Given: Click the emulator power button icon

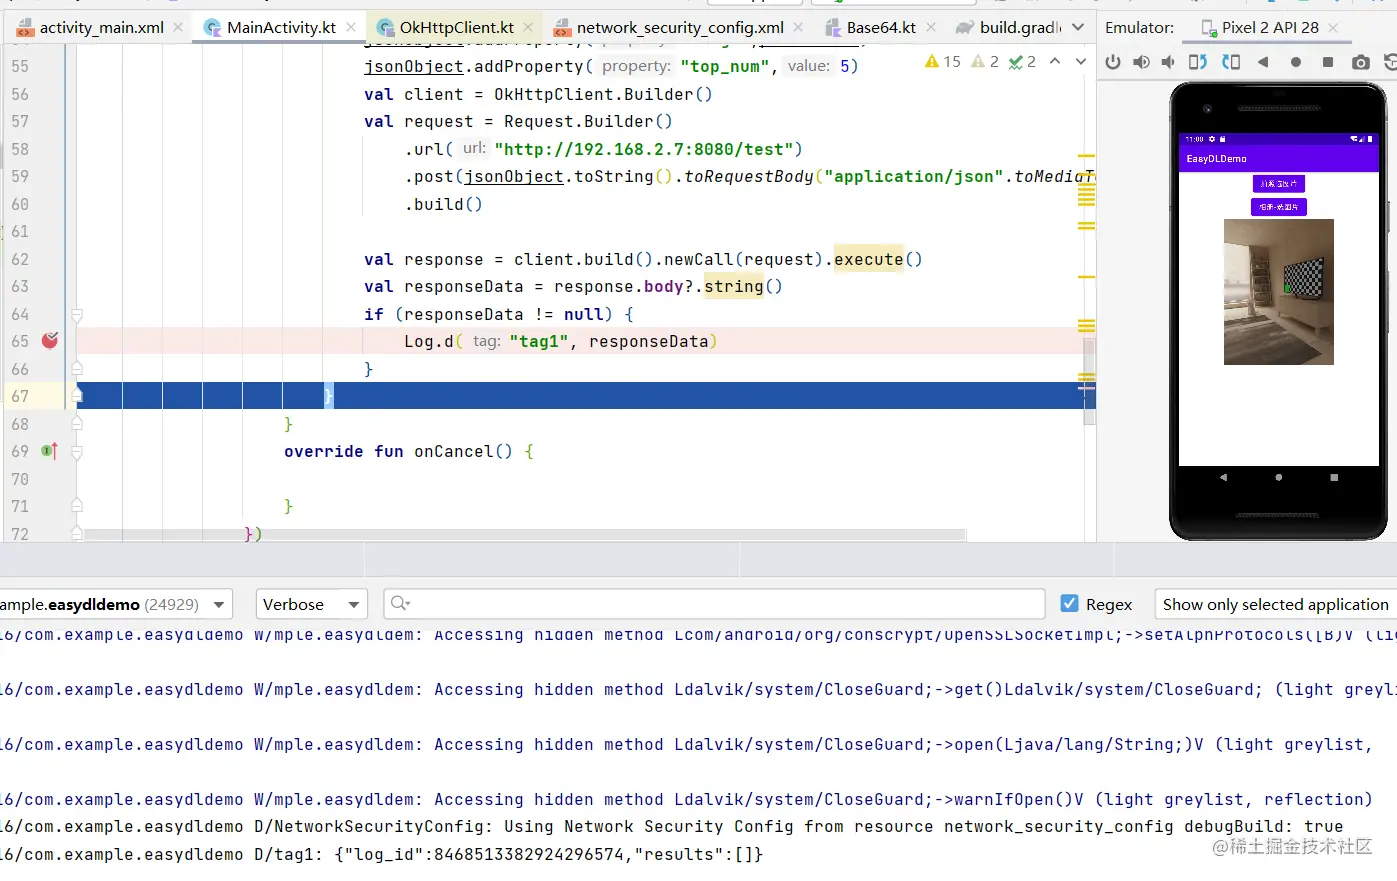Looking at the screenshot, I should [x=1113, y=62].
